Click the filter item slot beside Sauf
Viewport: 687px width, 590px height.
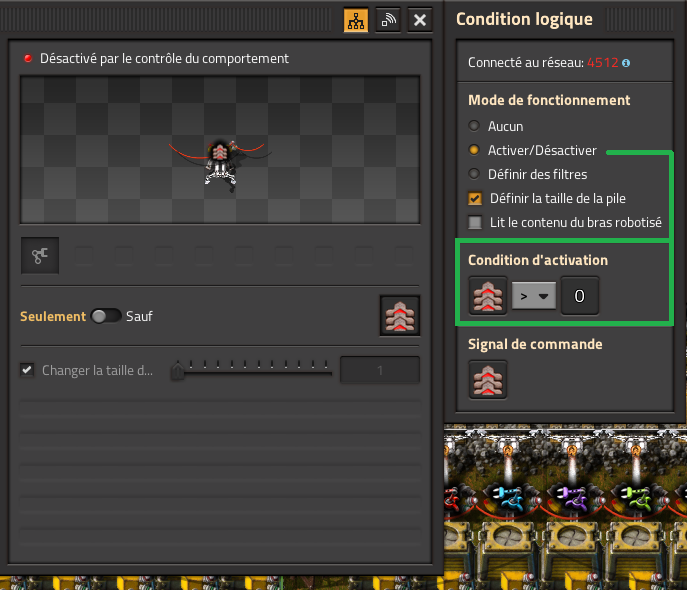[x=400, y=316]
